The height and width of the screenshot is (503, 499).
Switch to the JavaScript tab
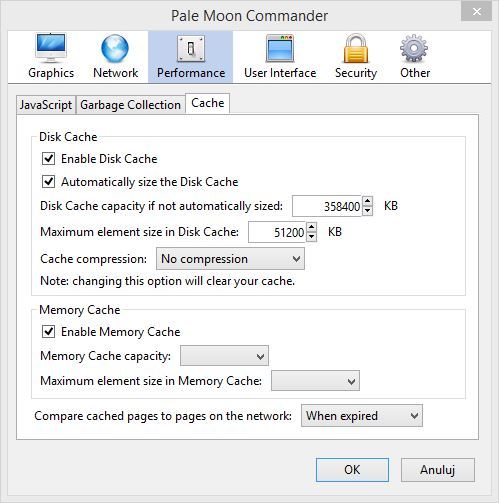pyautogui.click(x=46, y=105)
